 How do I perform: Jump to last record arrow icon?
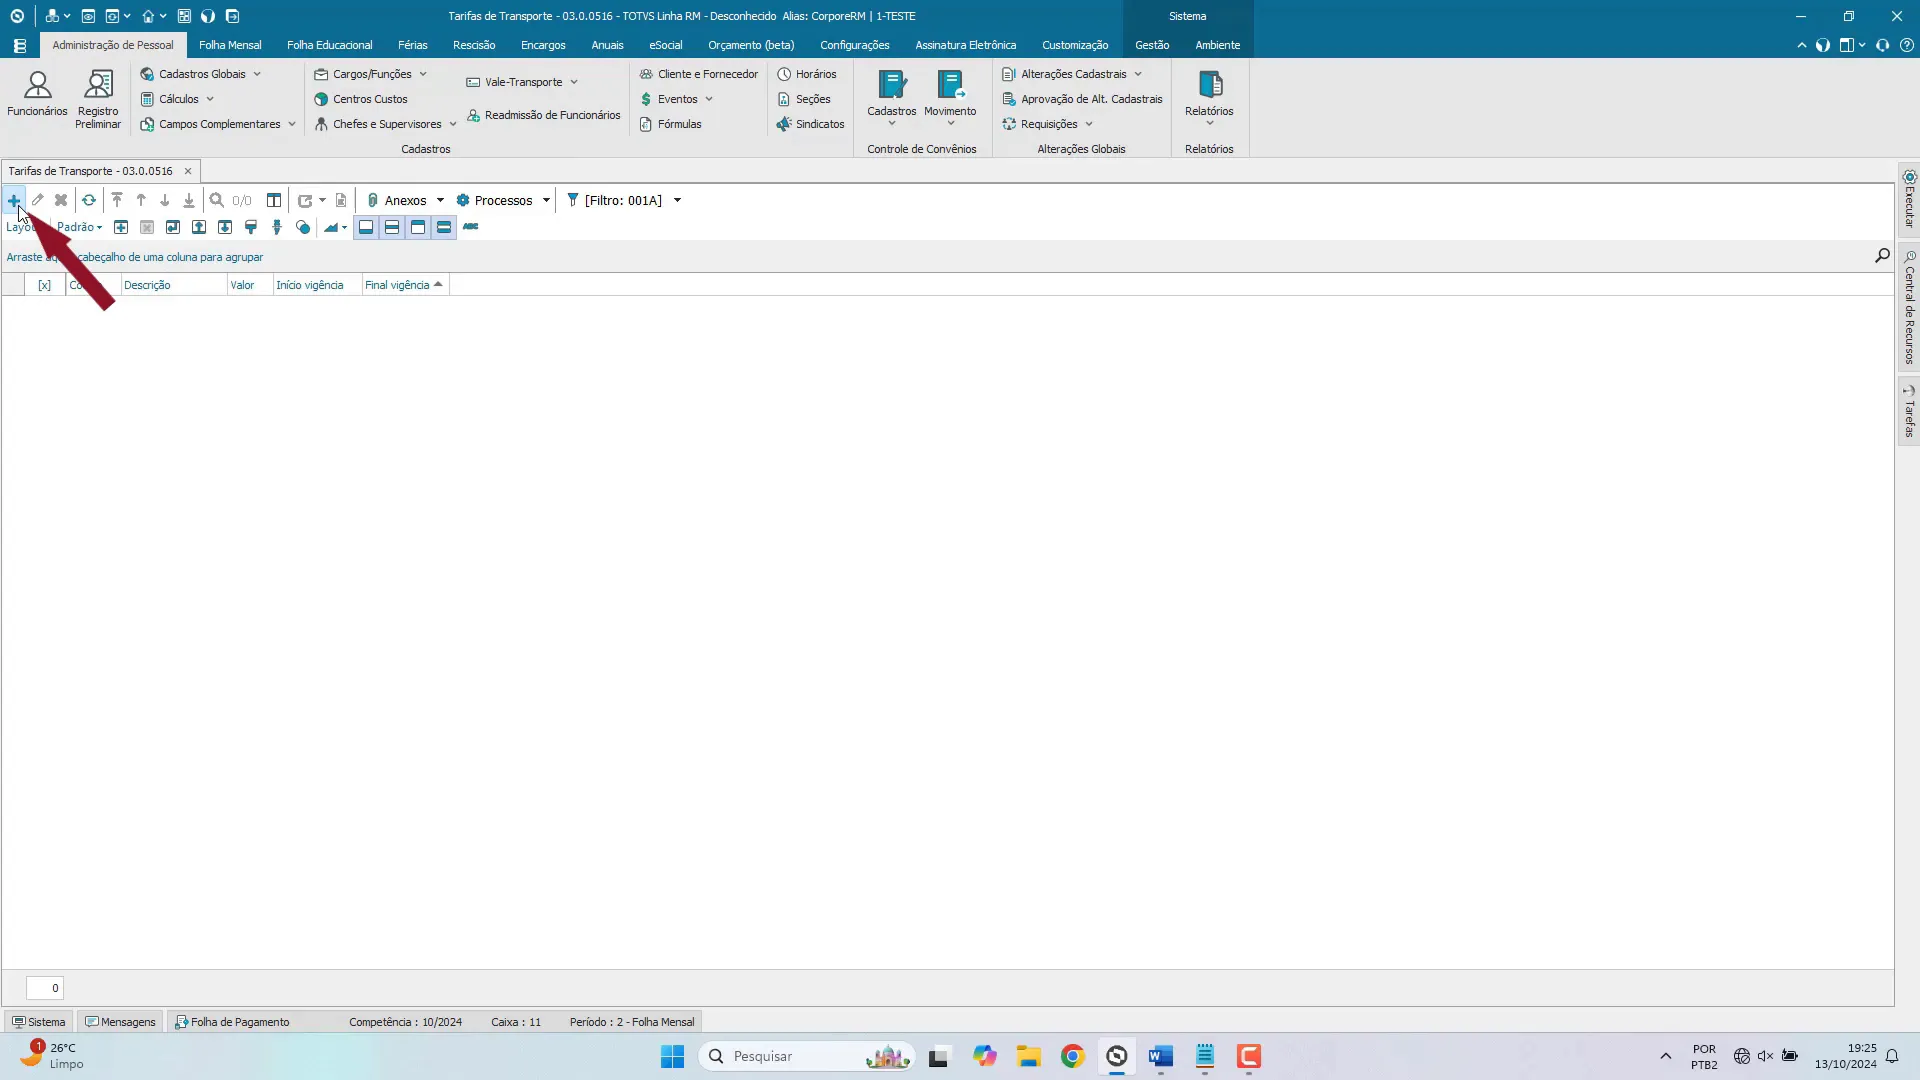pyautogui.click(x=189, y=200)
